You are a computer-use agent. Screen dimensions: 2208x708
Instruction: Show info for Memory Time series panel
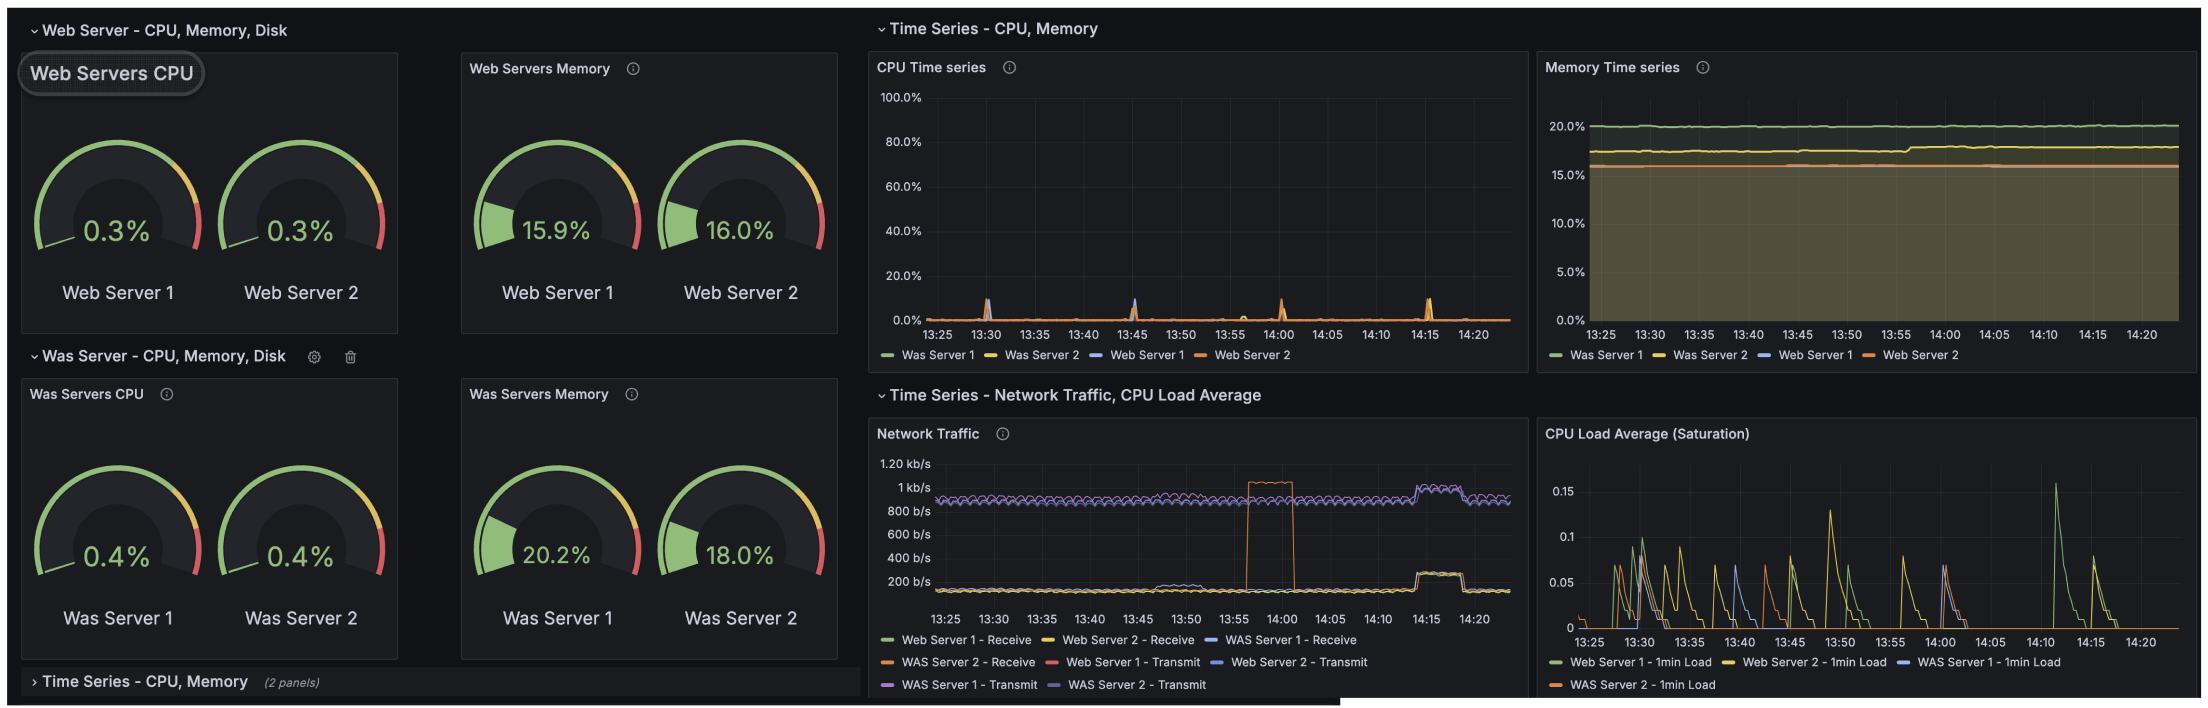tap(1703, 68)
